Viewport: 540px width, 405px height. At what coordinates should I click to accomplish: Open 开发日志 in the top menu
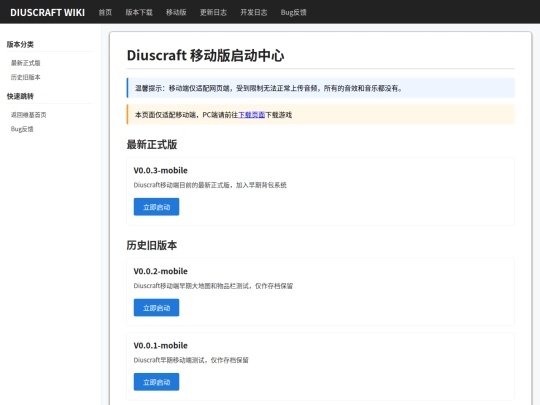(254, 12)
